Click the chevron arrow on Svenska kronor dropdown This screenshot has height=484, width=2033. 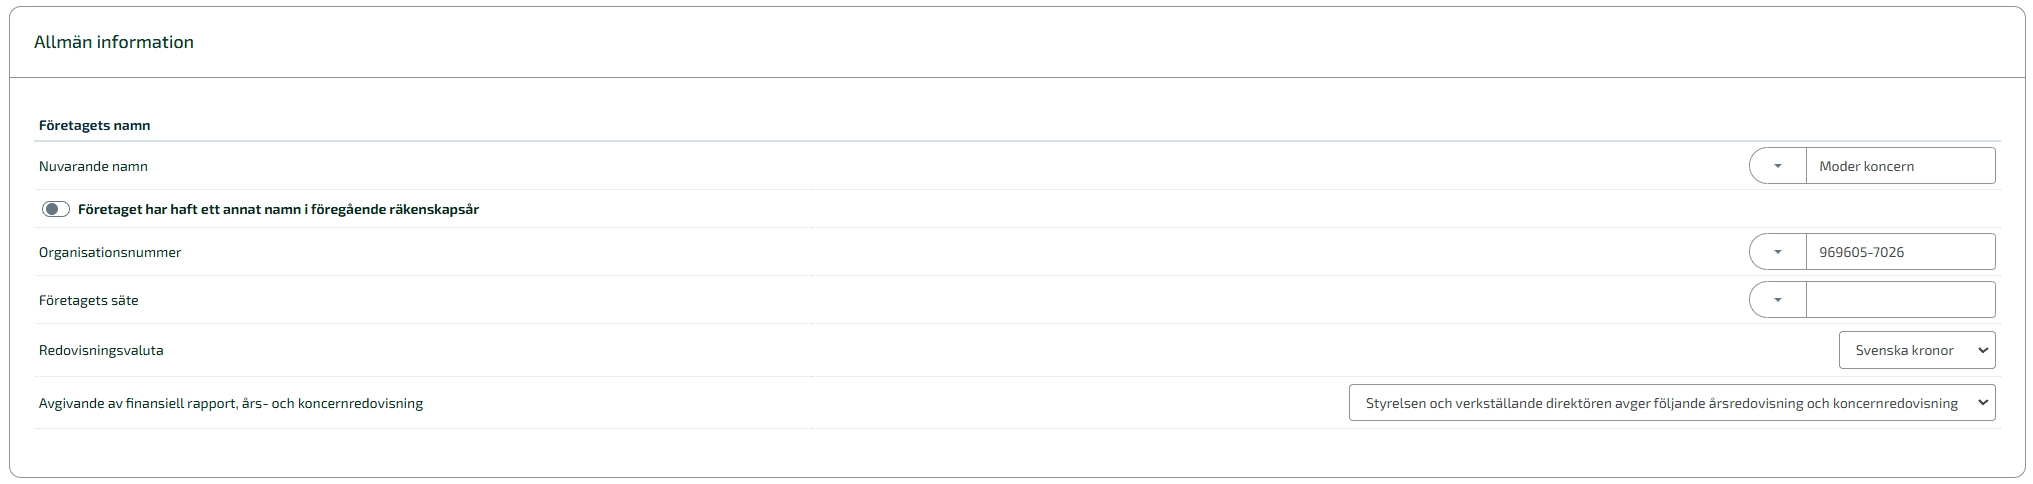[1982, 351]
